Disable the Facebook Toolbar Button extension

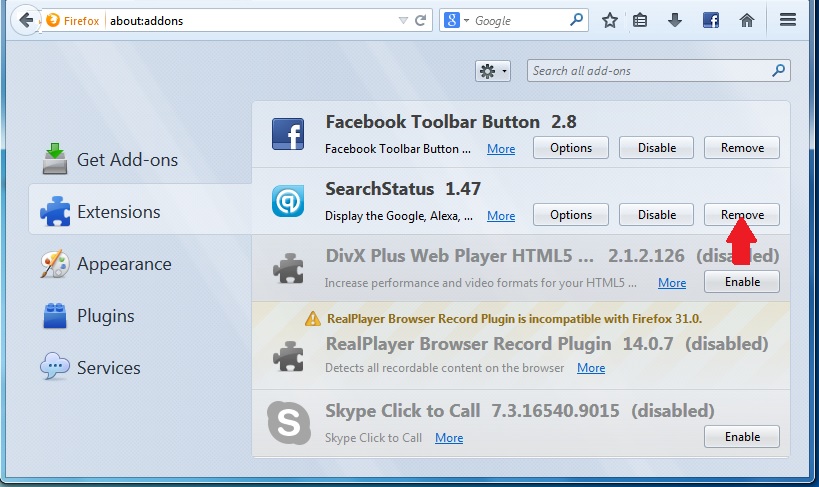(x=657, y=148)
